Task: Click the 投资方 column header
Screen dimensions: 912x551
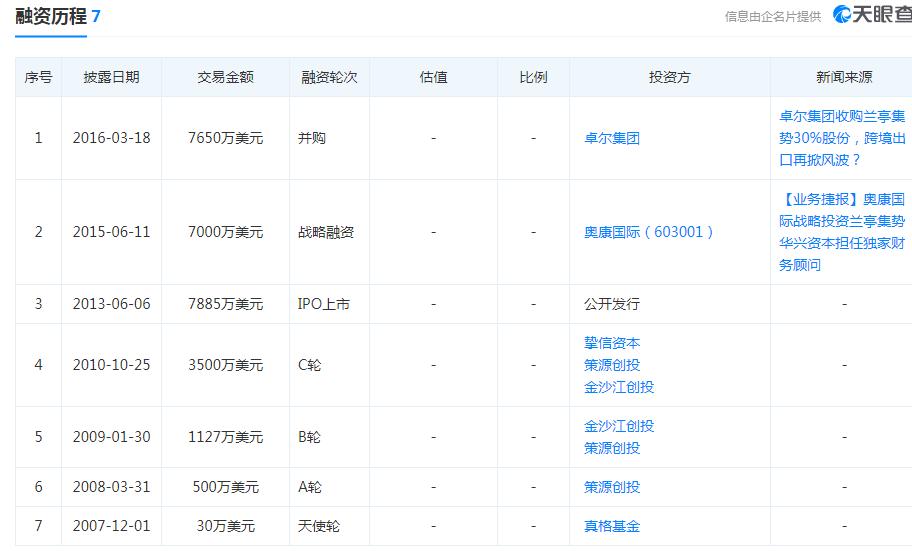Action: pyautogui.click(x=669, y=77)
